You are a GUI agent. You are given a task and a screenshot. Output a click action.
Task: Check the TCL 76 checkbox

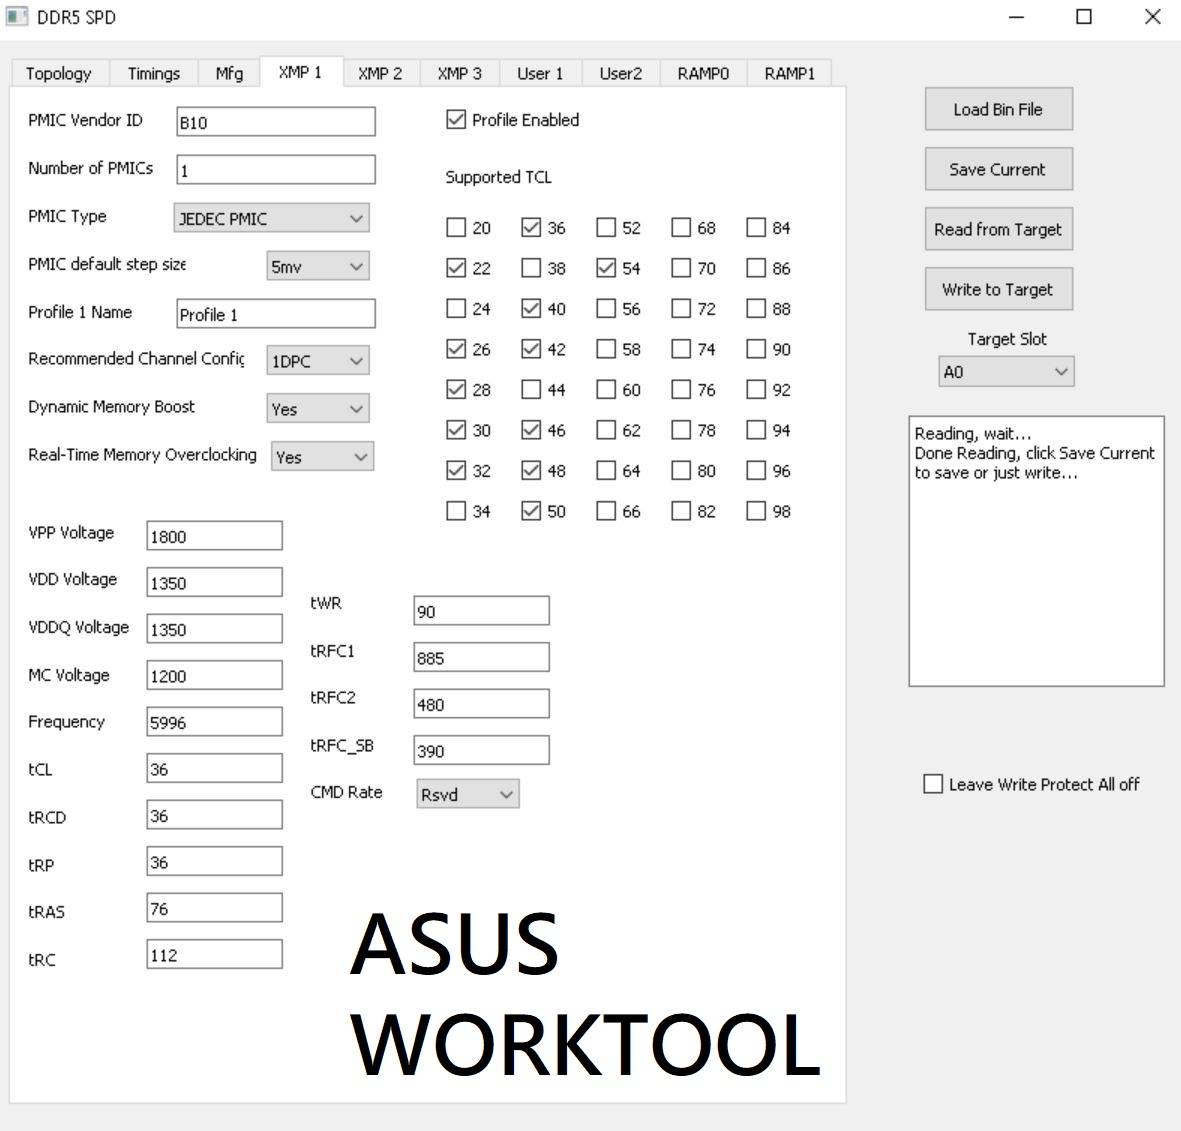pos(681,389)
